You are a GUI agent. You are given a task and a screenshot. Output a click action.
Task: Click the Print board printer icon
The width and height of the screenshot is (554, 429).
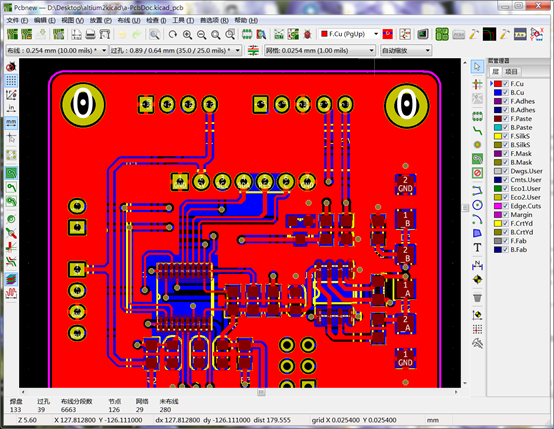coord(90,34)
